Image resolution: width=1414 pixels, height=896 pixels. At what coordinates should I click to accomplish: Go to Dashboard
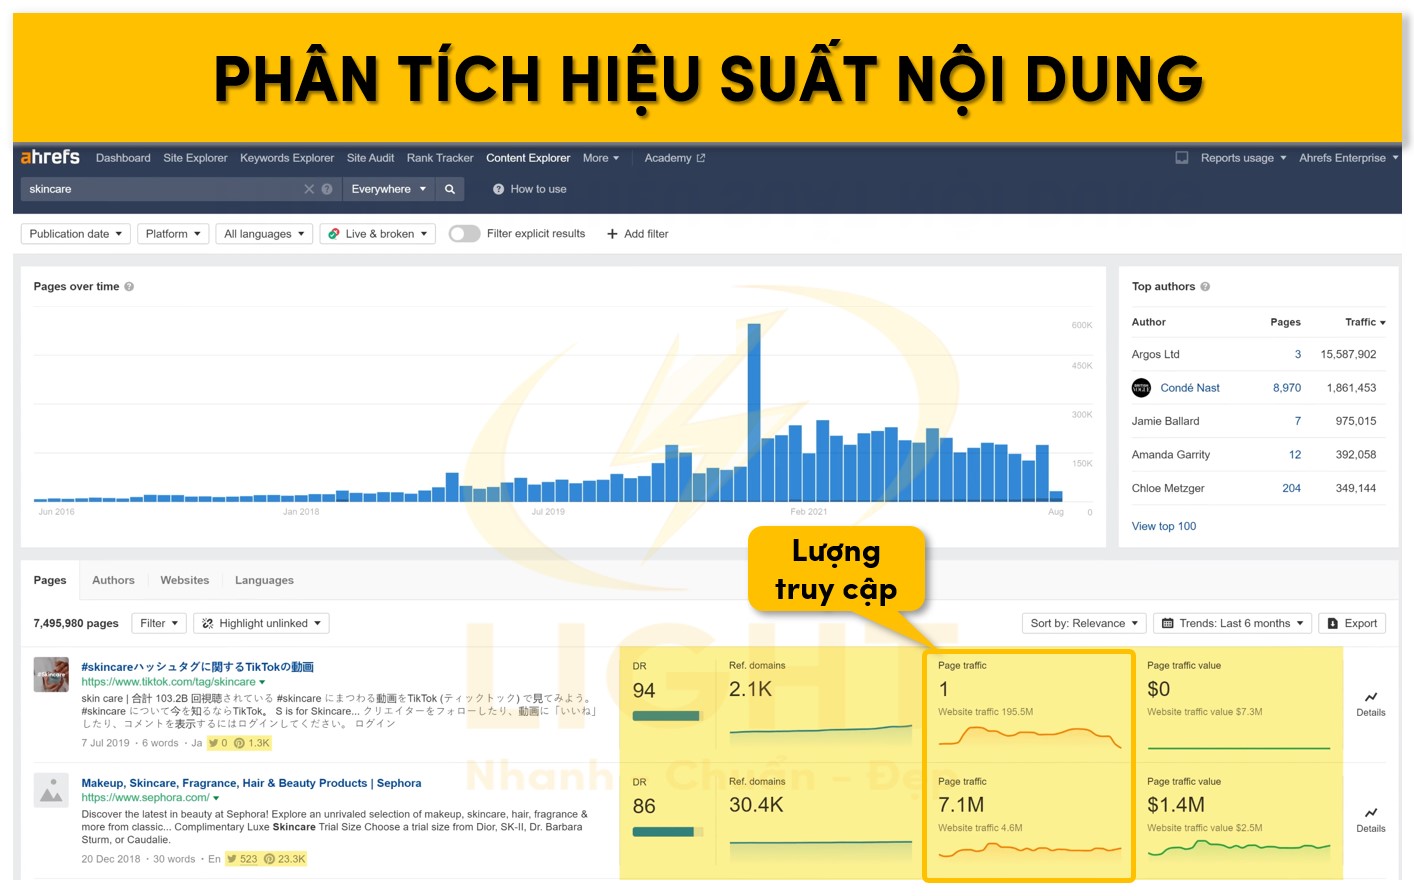coord(123,158)
